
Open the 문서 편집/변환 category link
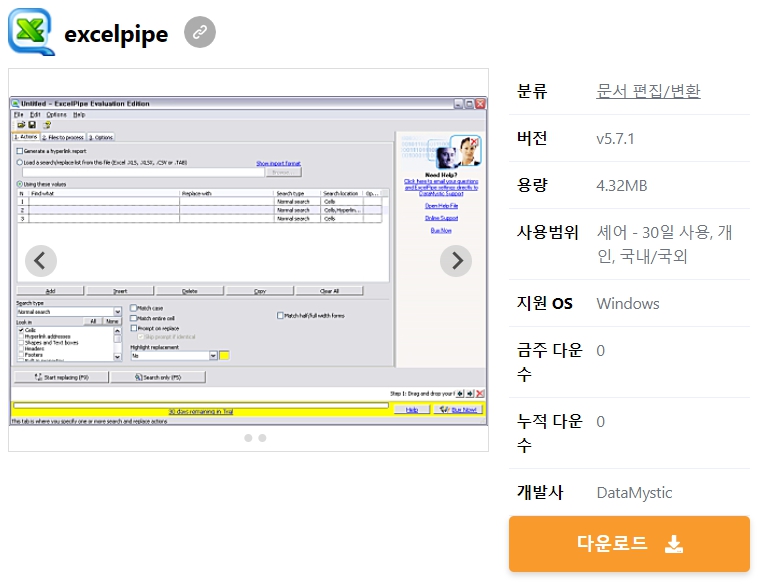pos(648,91)
